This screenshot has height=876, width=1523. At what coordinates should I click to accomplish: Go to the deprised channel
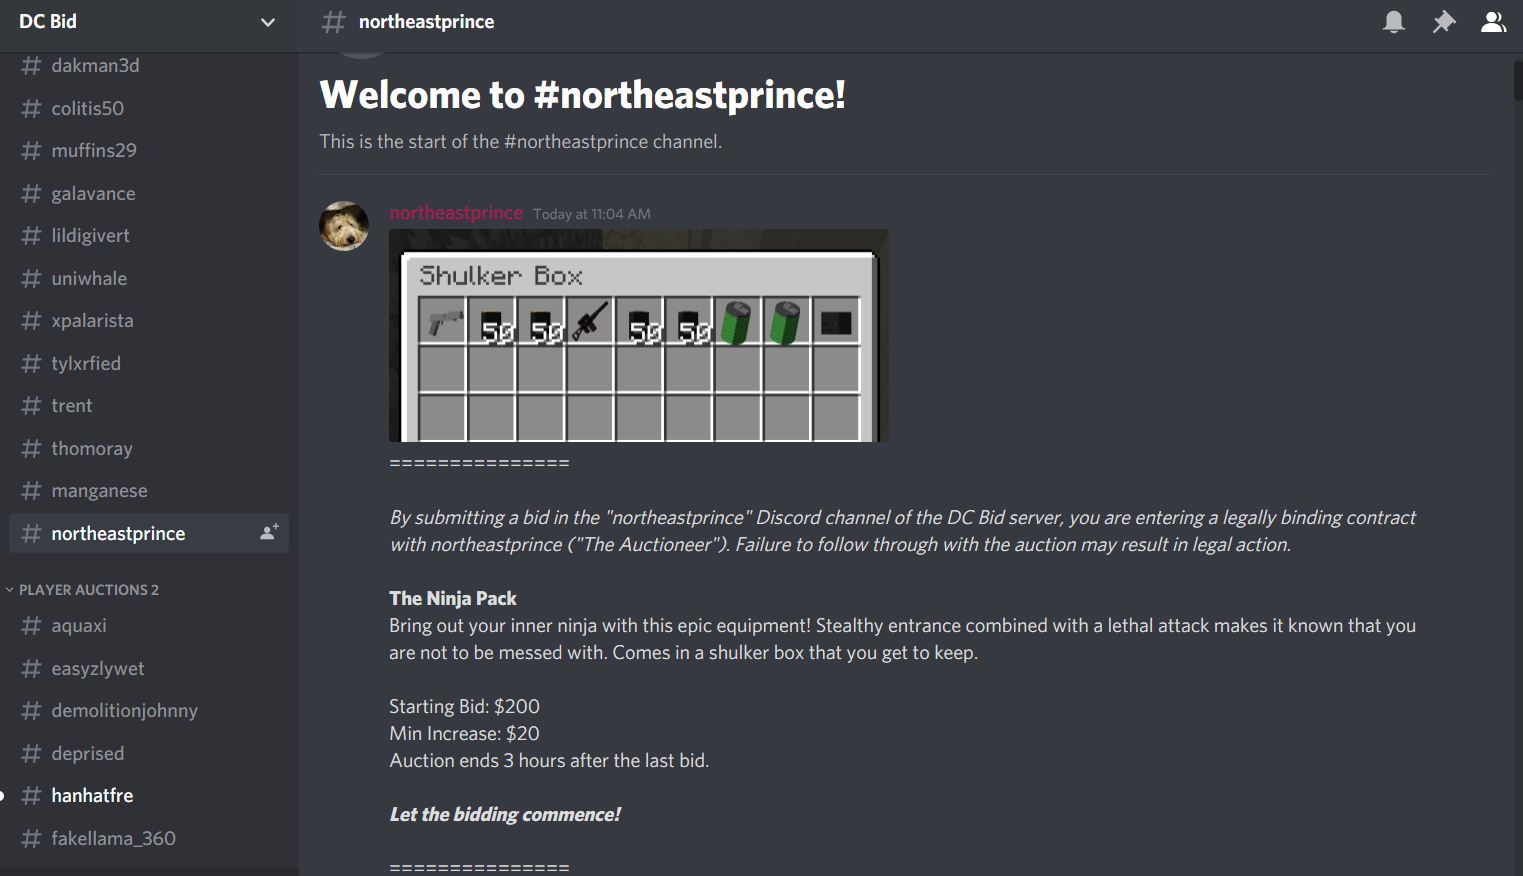click(149, 753)
